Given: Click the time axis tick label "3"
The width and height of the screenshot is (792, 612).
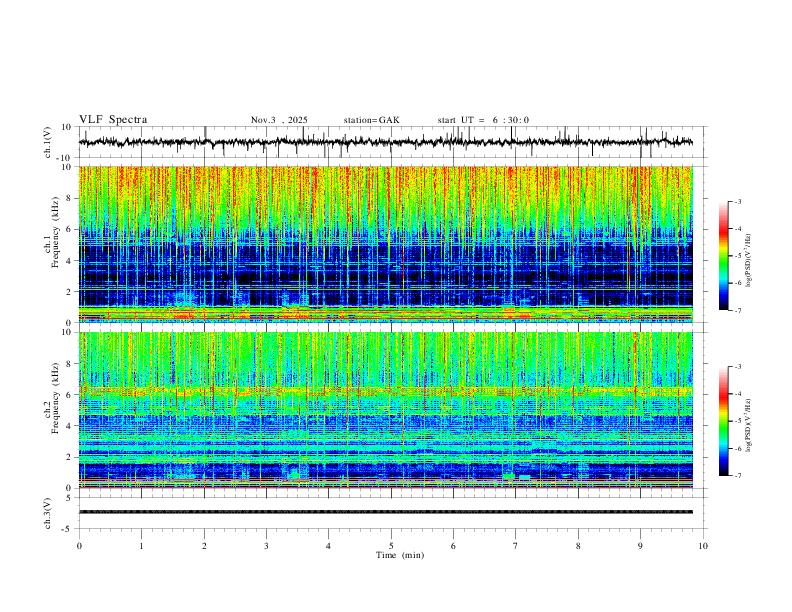Looking at the screenshot, I should tap(266, 546).
